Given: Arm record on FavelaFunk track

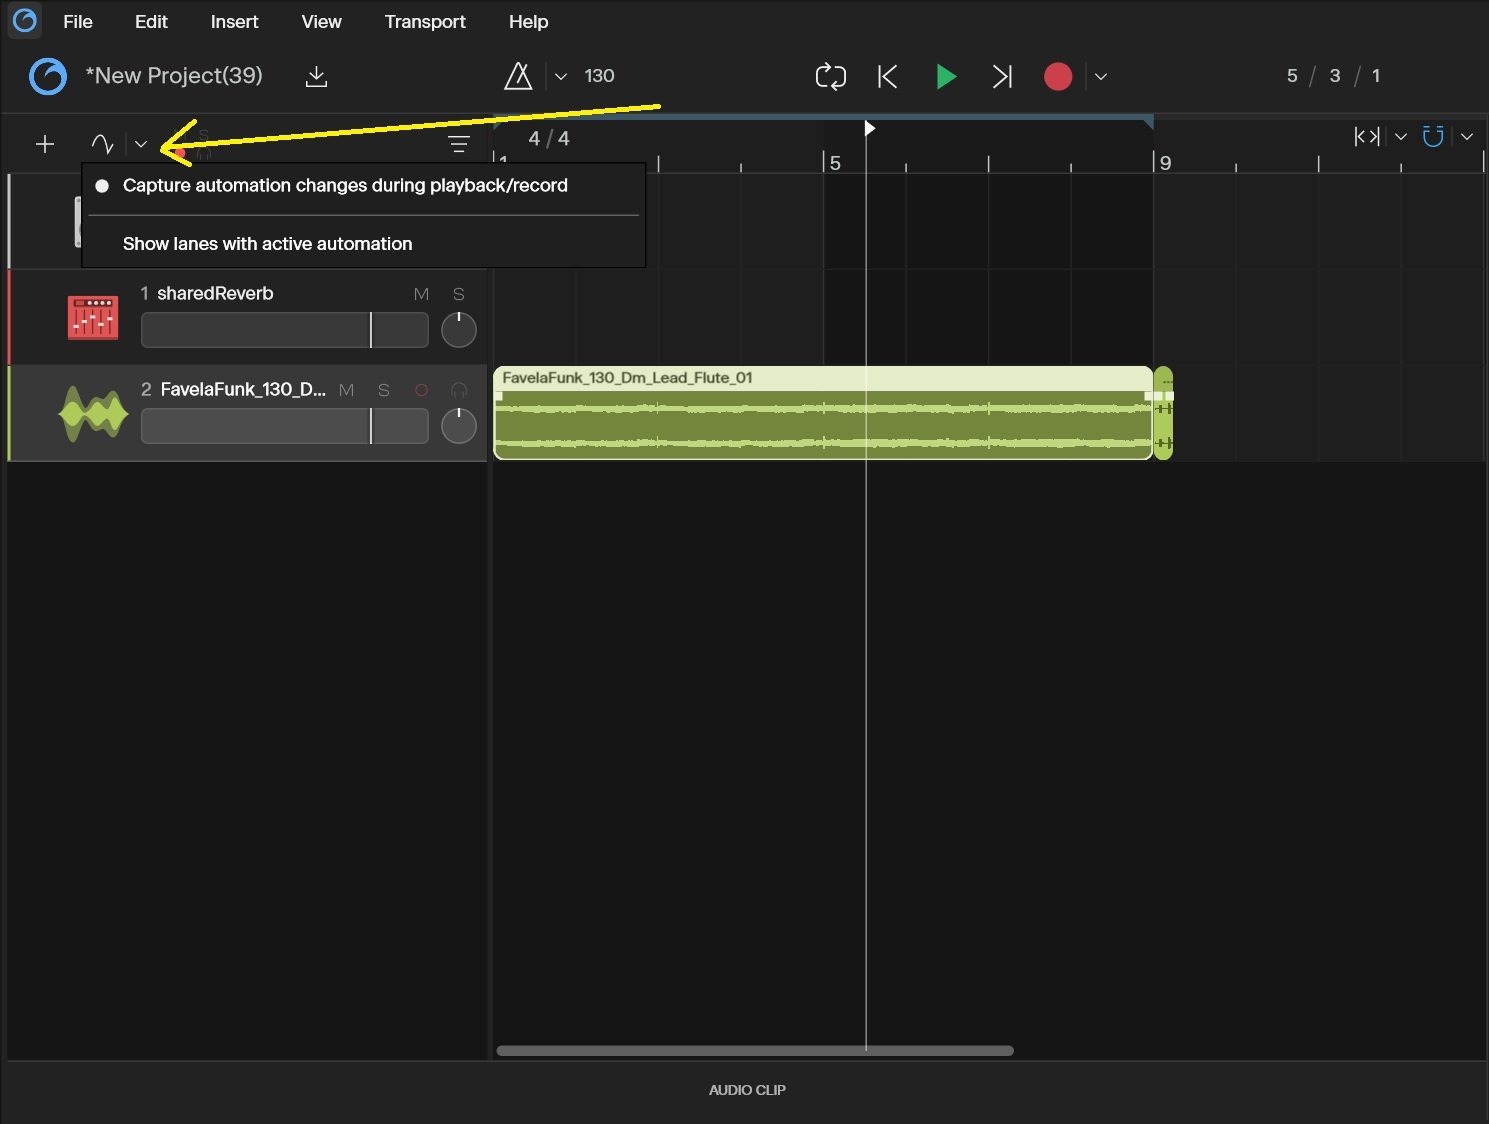Looking at the screenshot, I should pos(422,390).
